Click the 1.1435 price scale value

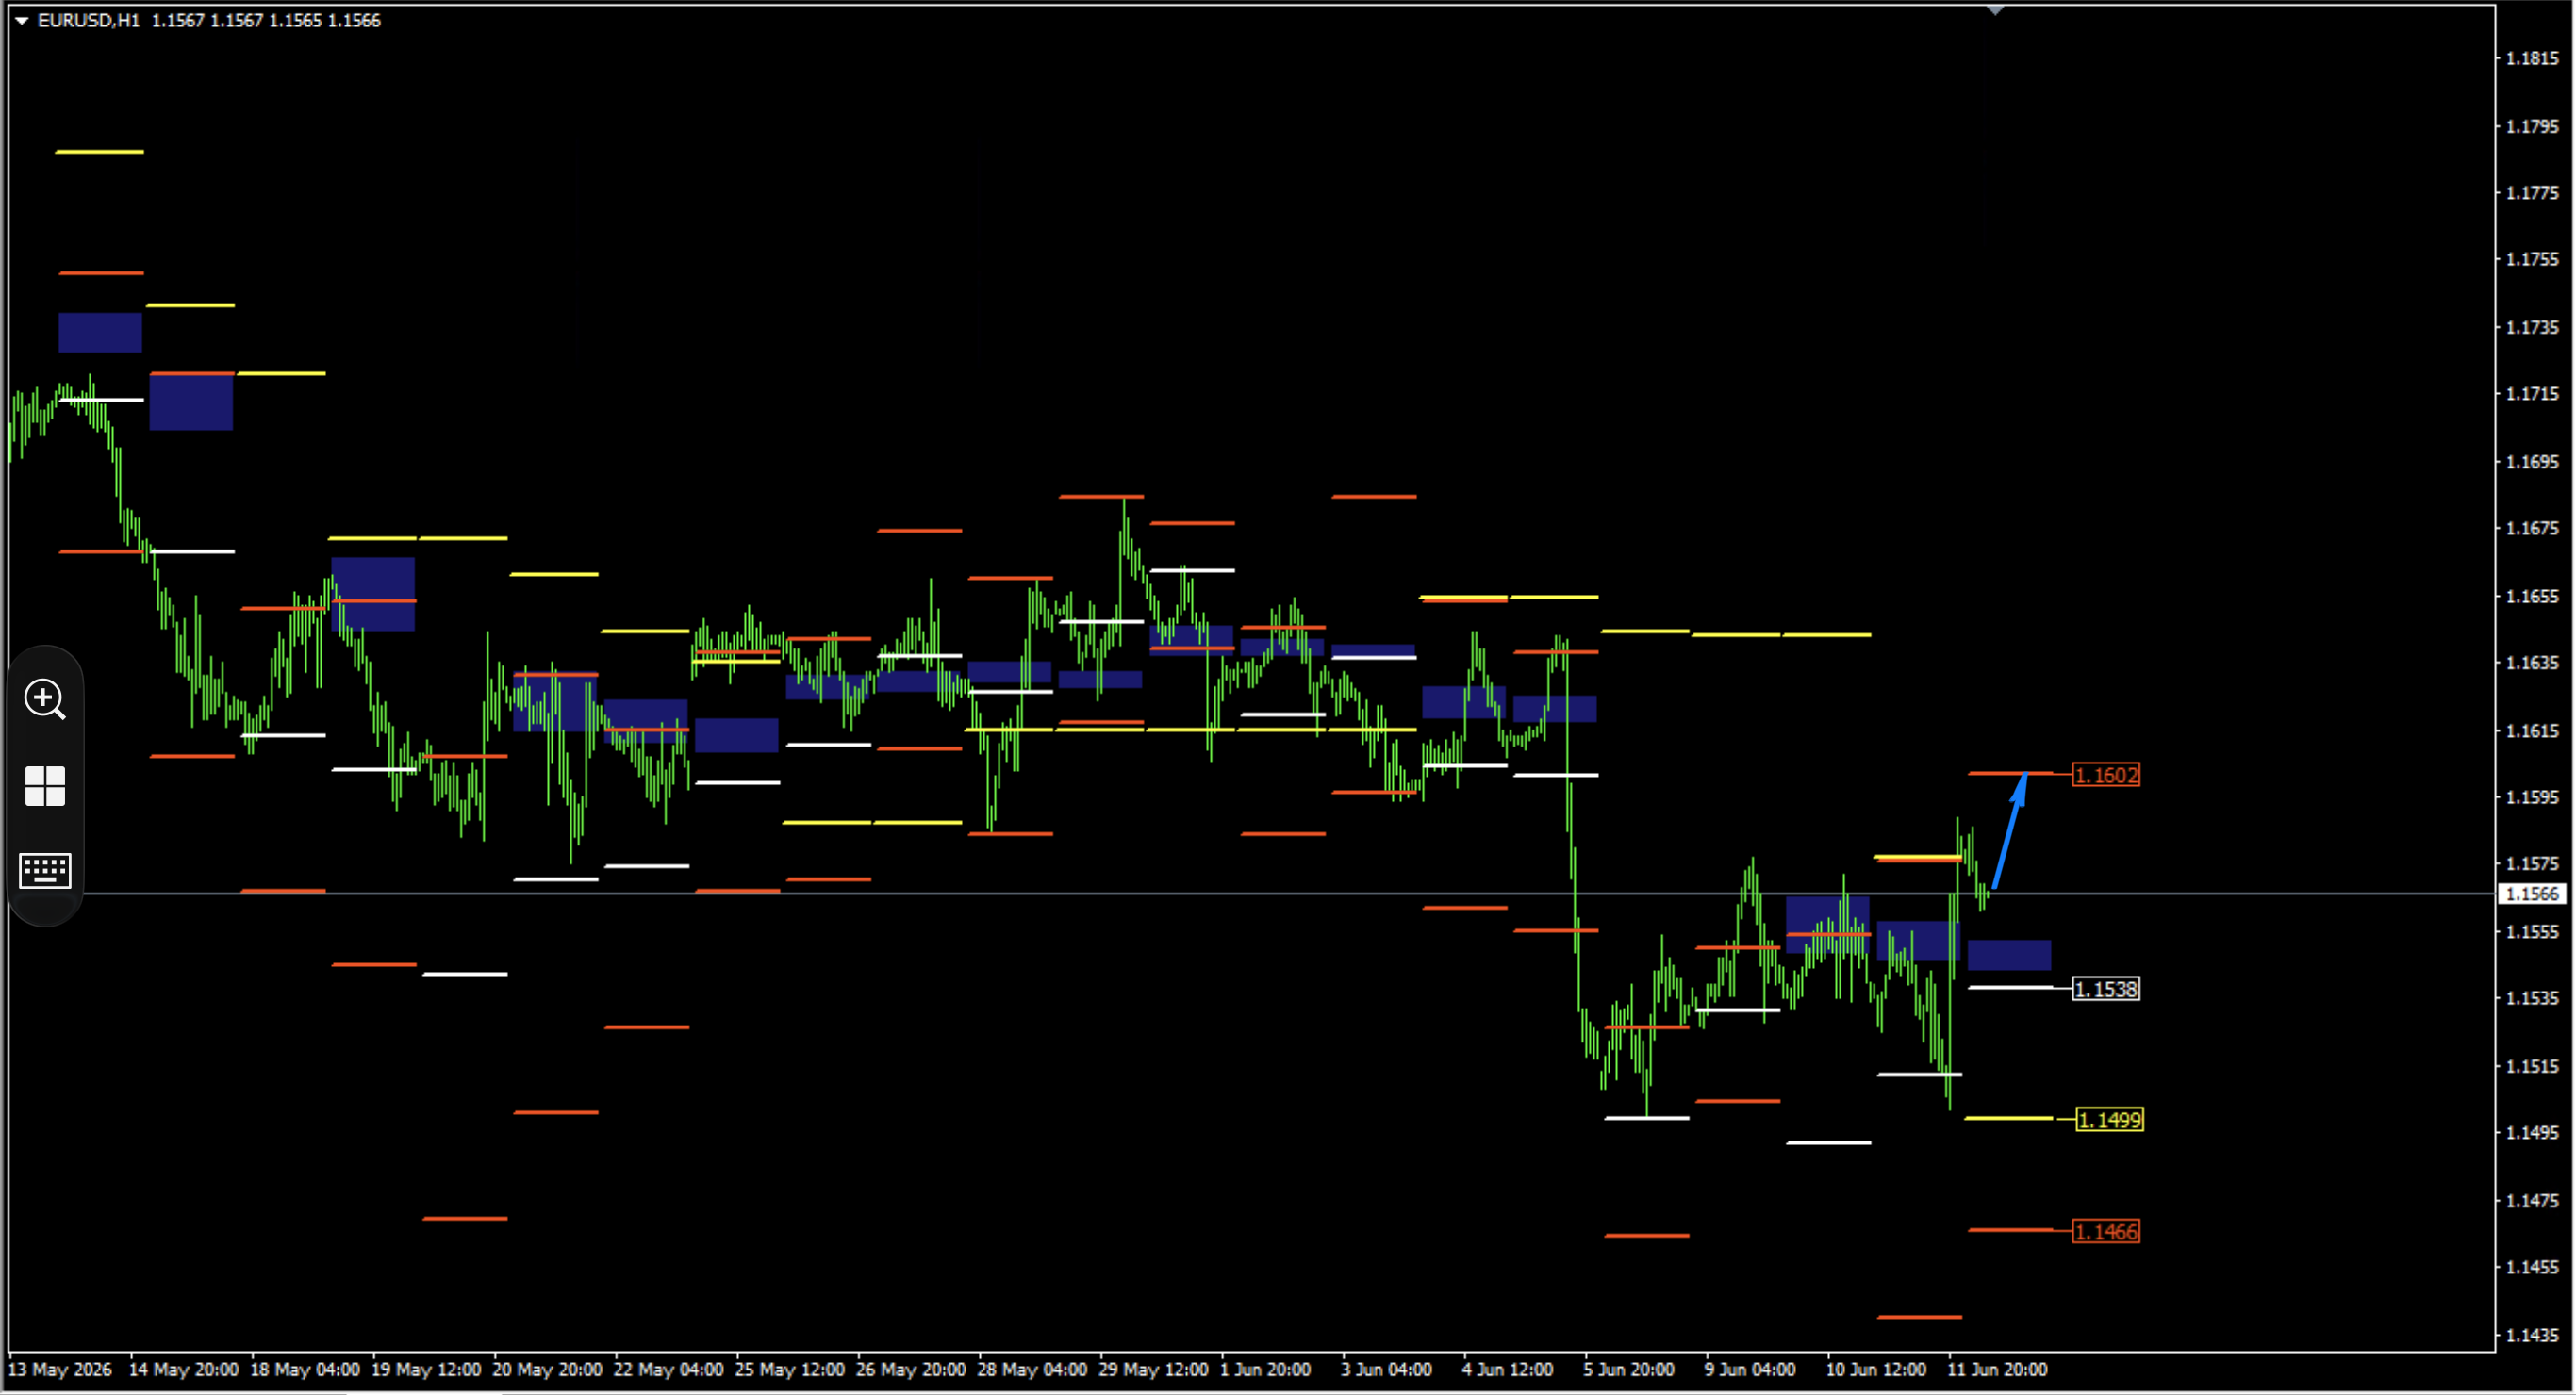[x=2532, y=1335]
